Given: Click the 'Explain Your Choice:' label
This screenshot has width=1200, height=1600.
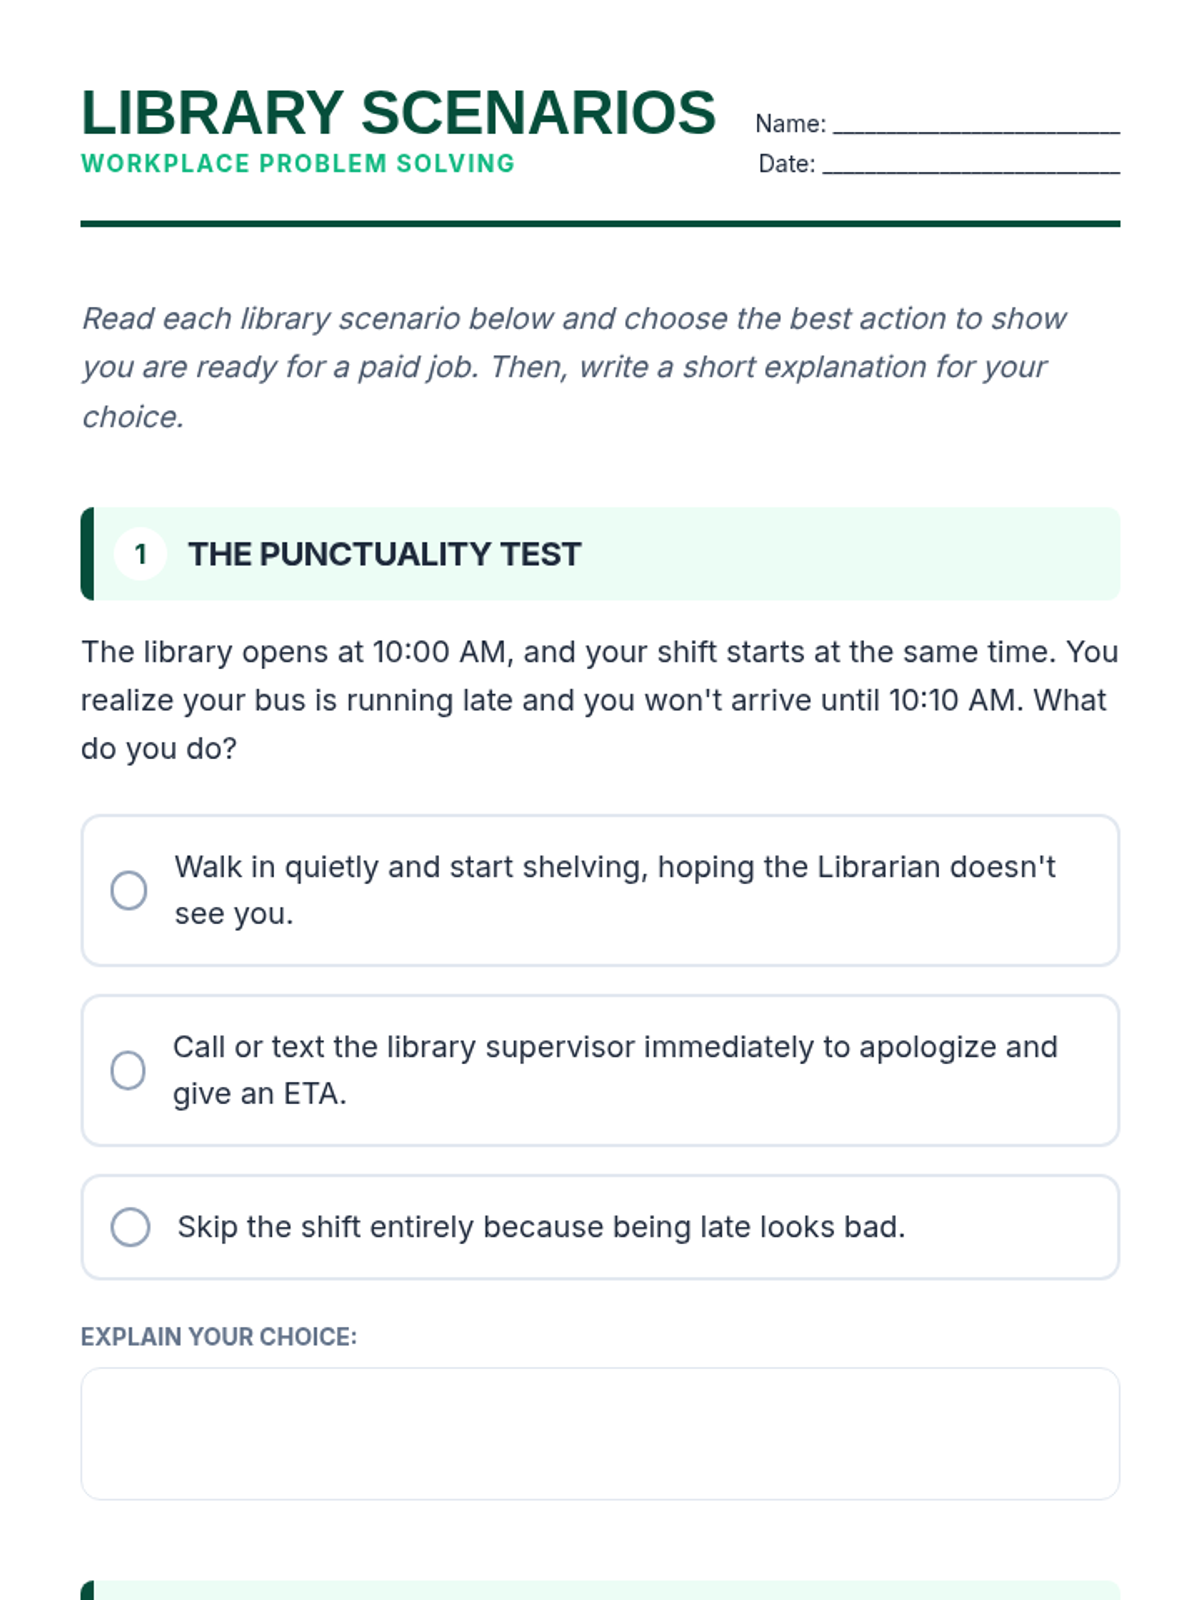Looking at the screenshot, I should pyautogui.click(x=218, y=1337).
